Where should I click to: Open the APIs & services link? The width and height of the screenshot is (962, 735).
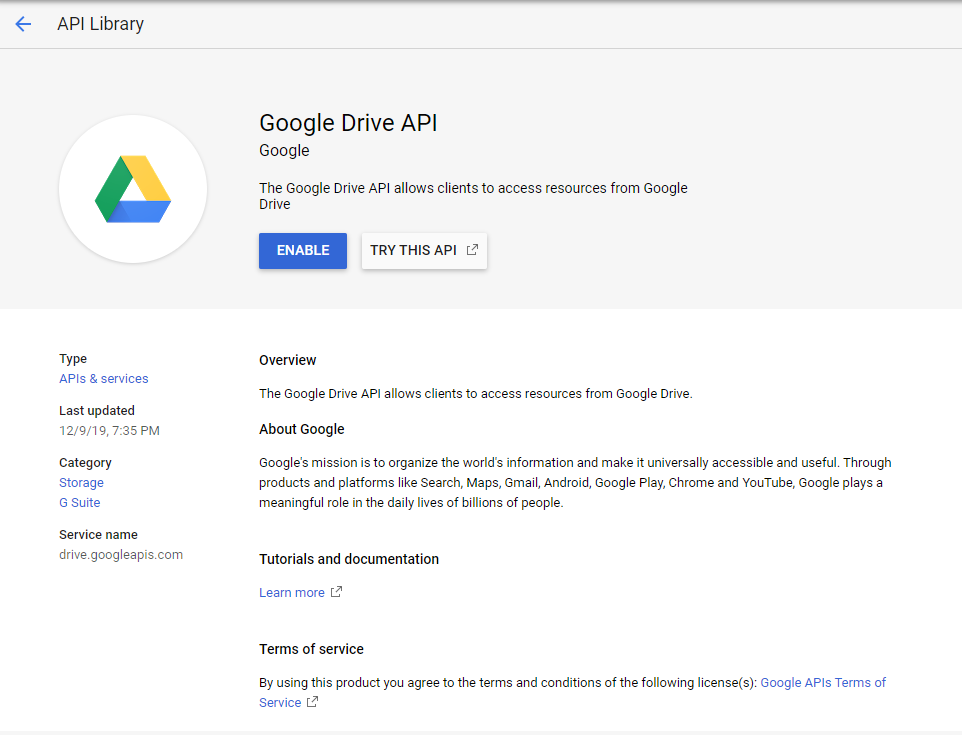coord(103,379)
